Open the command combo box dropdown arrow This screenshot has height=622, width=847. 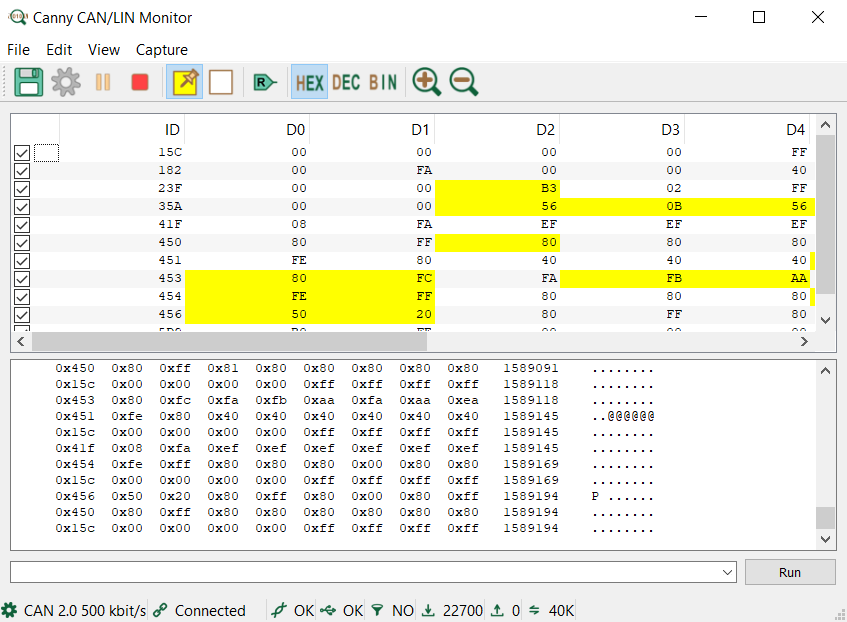(x=728, y=572)
